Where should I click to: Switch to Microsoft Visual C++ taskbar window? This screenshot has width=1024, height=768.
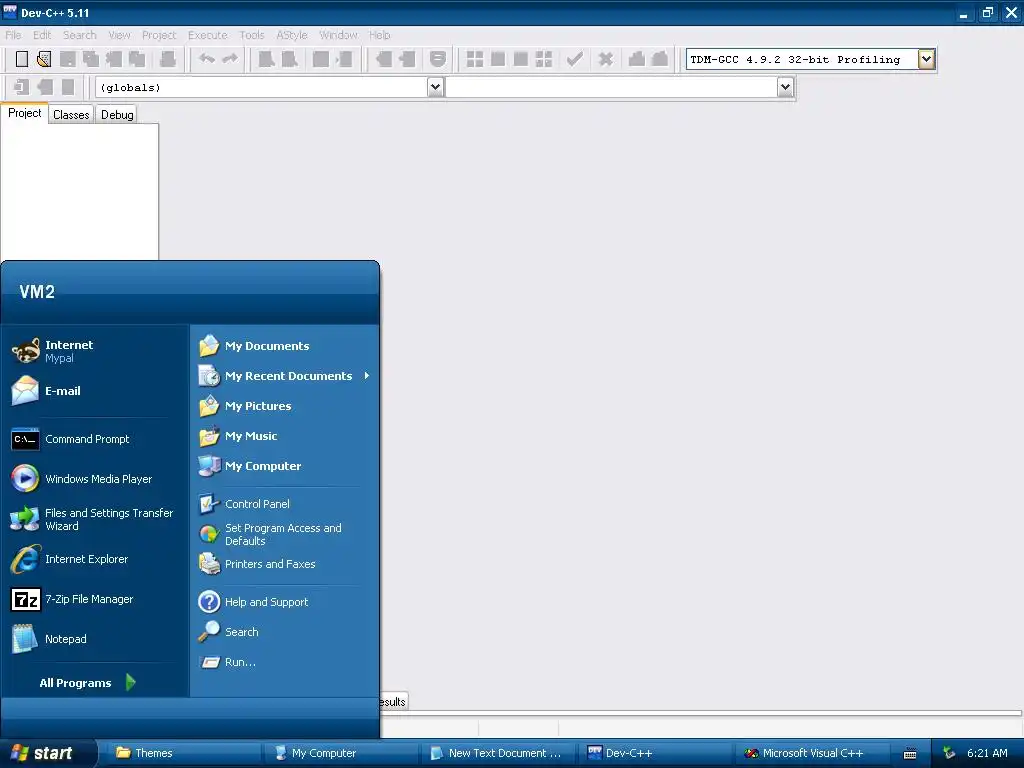[812, 753]
